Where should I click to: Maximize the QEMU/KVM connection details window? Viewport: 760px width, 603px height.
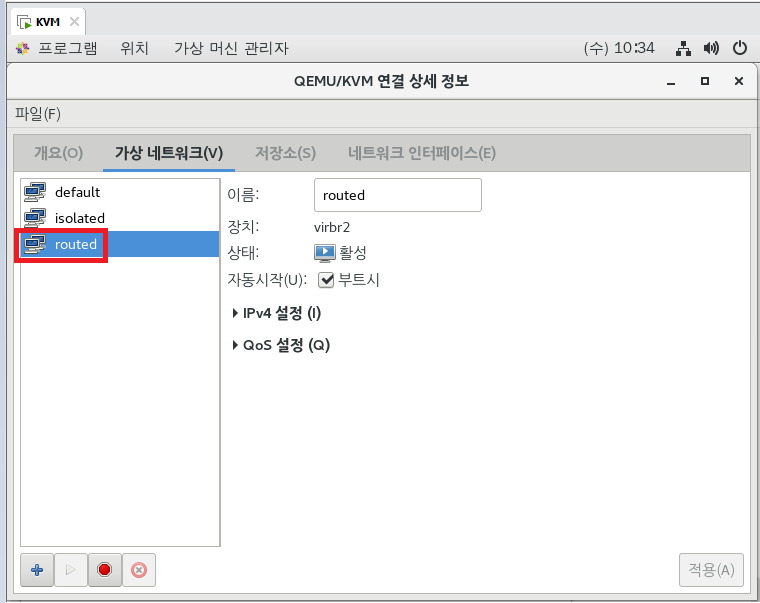(705, 81)
